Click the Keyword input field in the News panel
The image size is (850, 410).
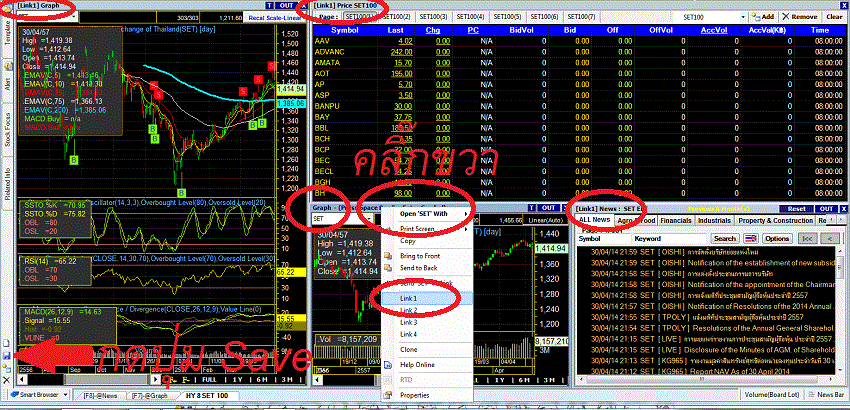pos(669,239)
